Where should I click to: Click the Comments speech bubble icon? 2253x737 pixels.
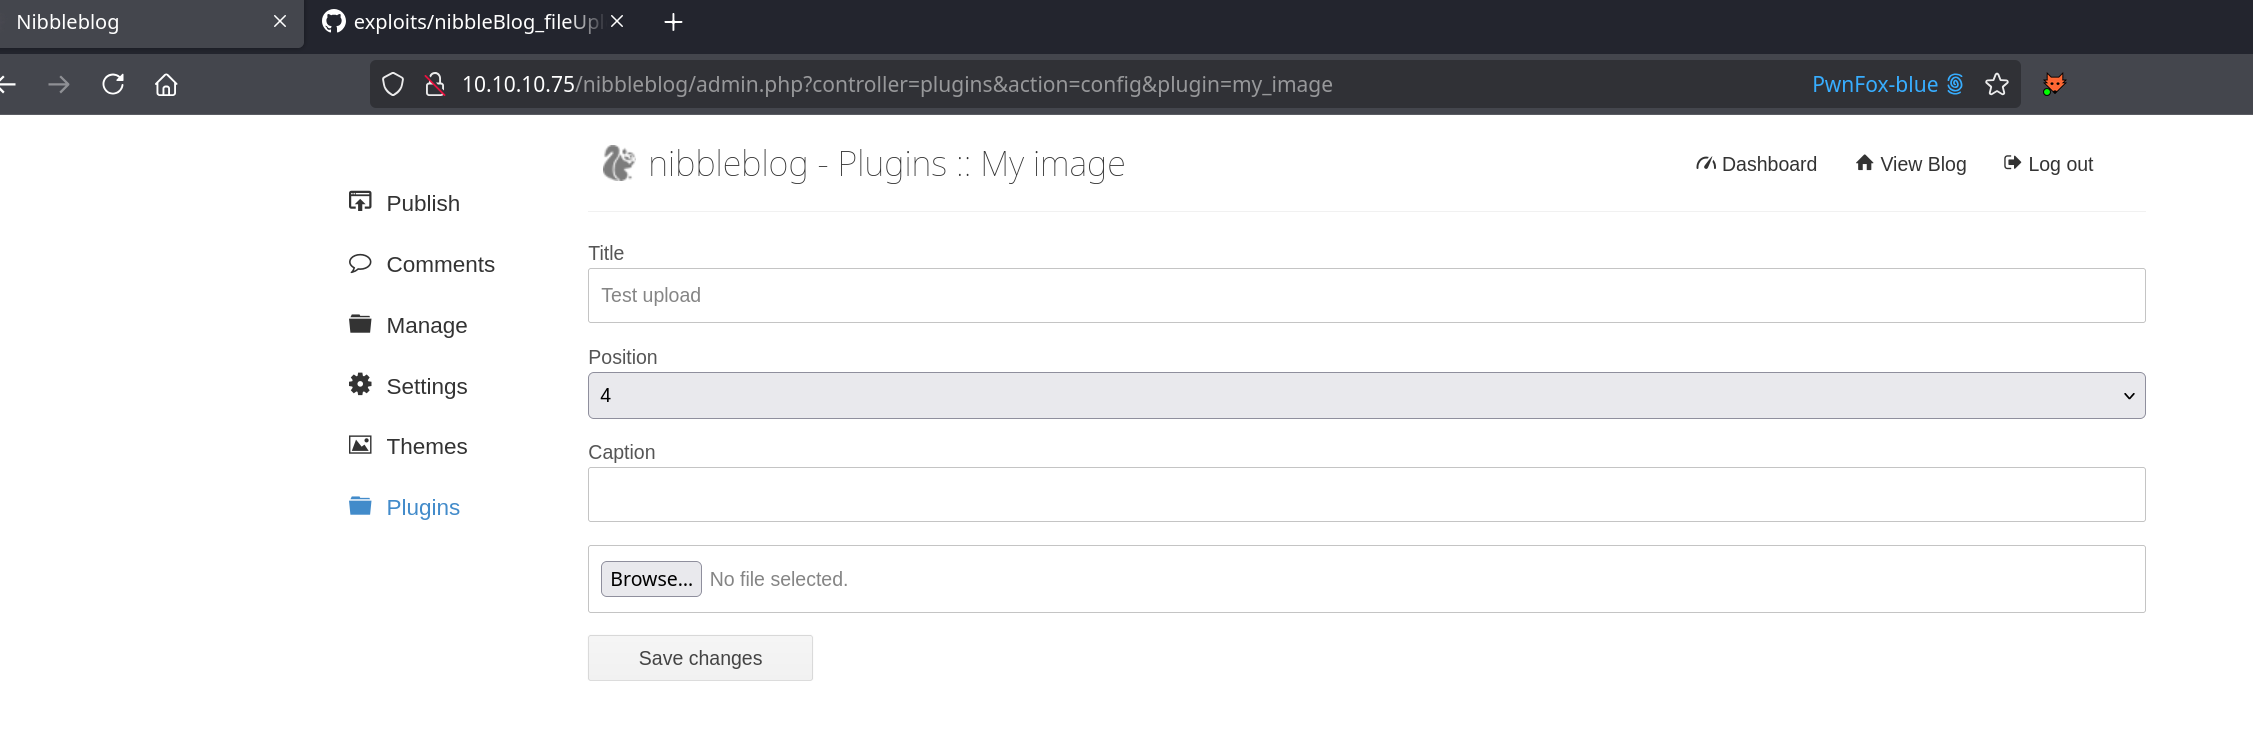[x=360, y=263]
